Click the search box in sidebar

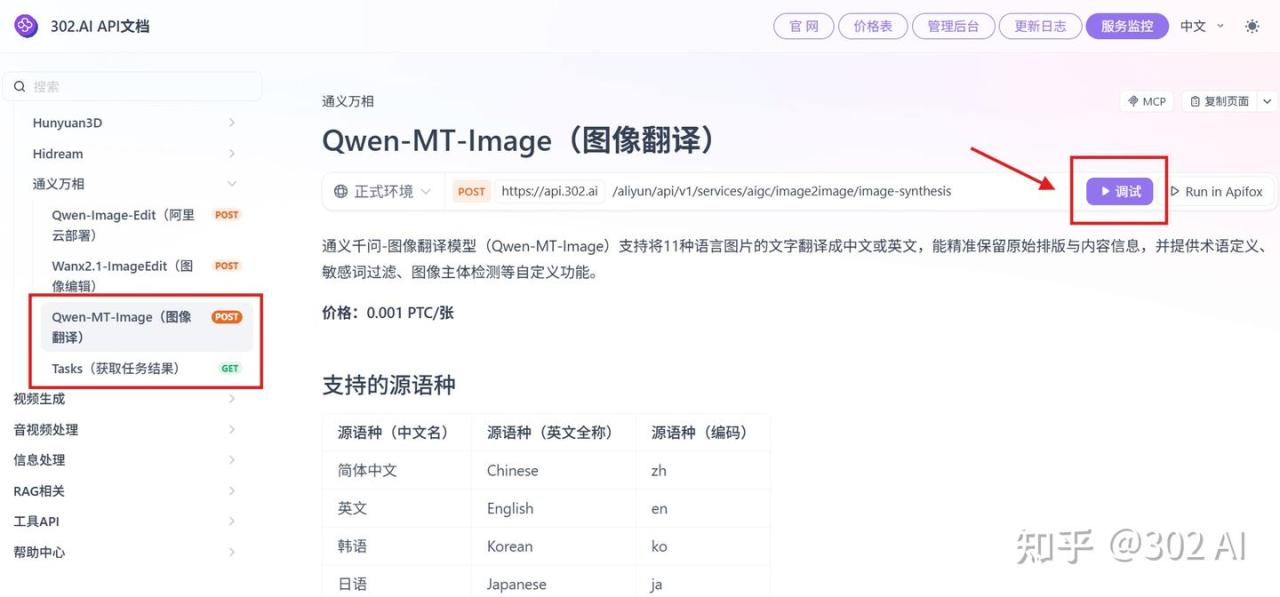pos(137,87)
